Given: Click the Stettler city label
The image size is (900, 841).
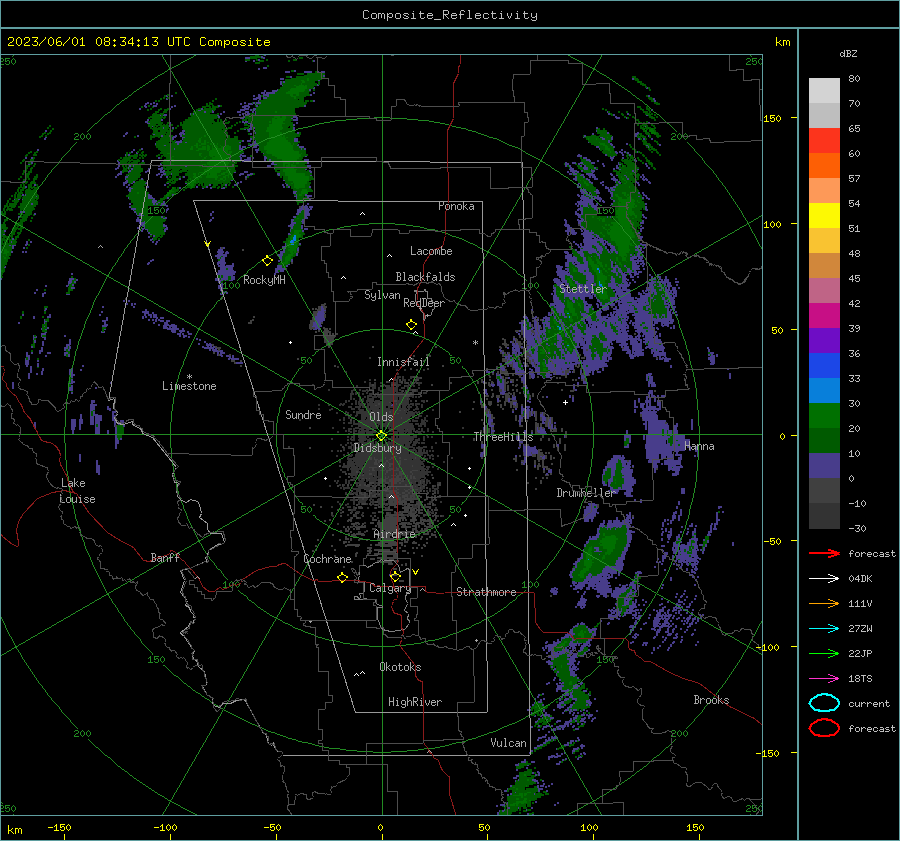Looking at the screenshot, I should 583,289.
